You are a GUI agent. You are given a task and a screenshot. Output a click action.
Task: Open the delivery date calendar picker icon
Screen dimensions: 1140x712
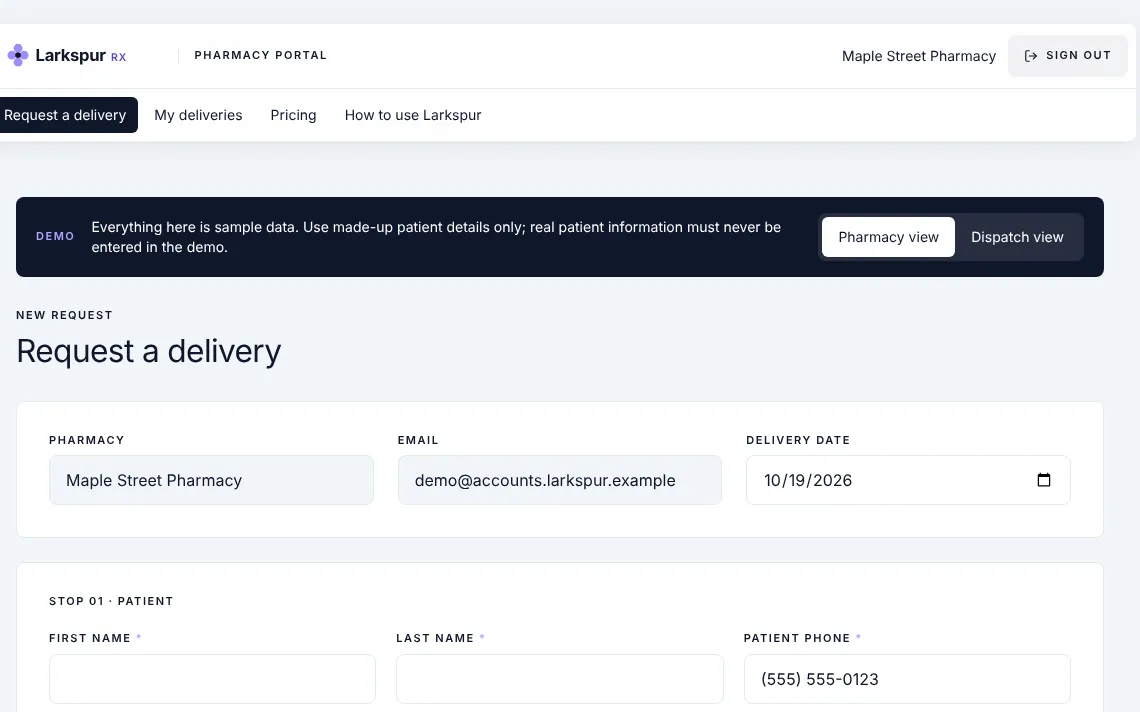pyautogui.click(x=1043, y=480)
